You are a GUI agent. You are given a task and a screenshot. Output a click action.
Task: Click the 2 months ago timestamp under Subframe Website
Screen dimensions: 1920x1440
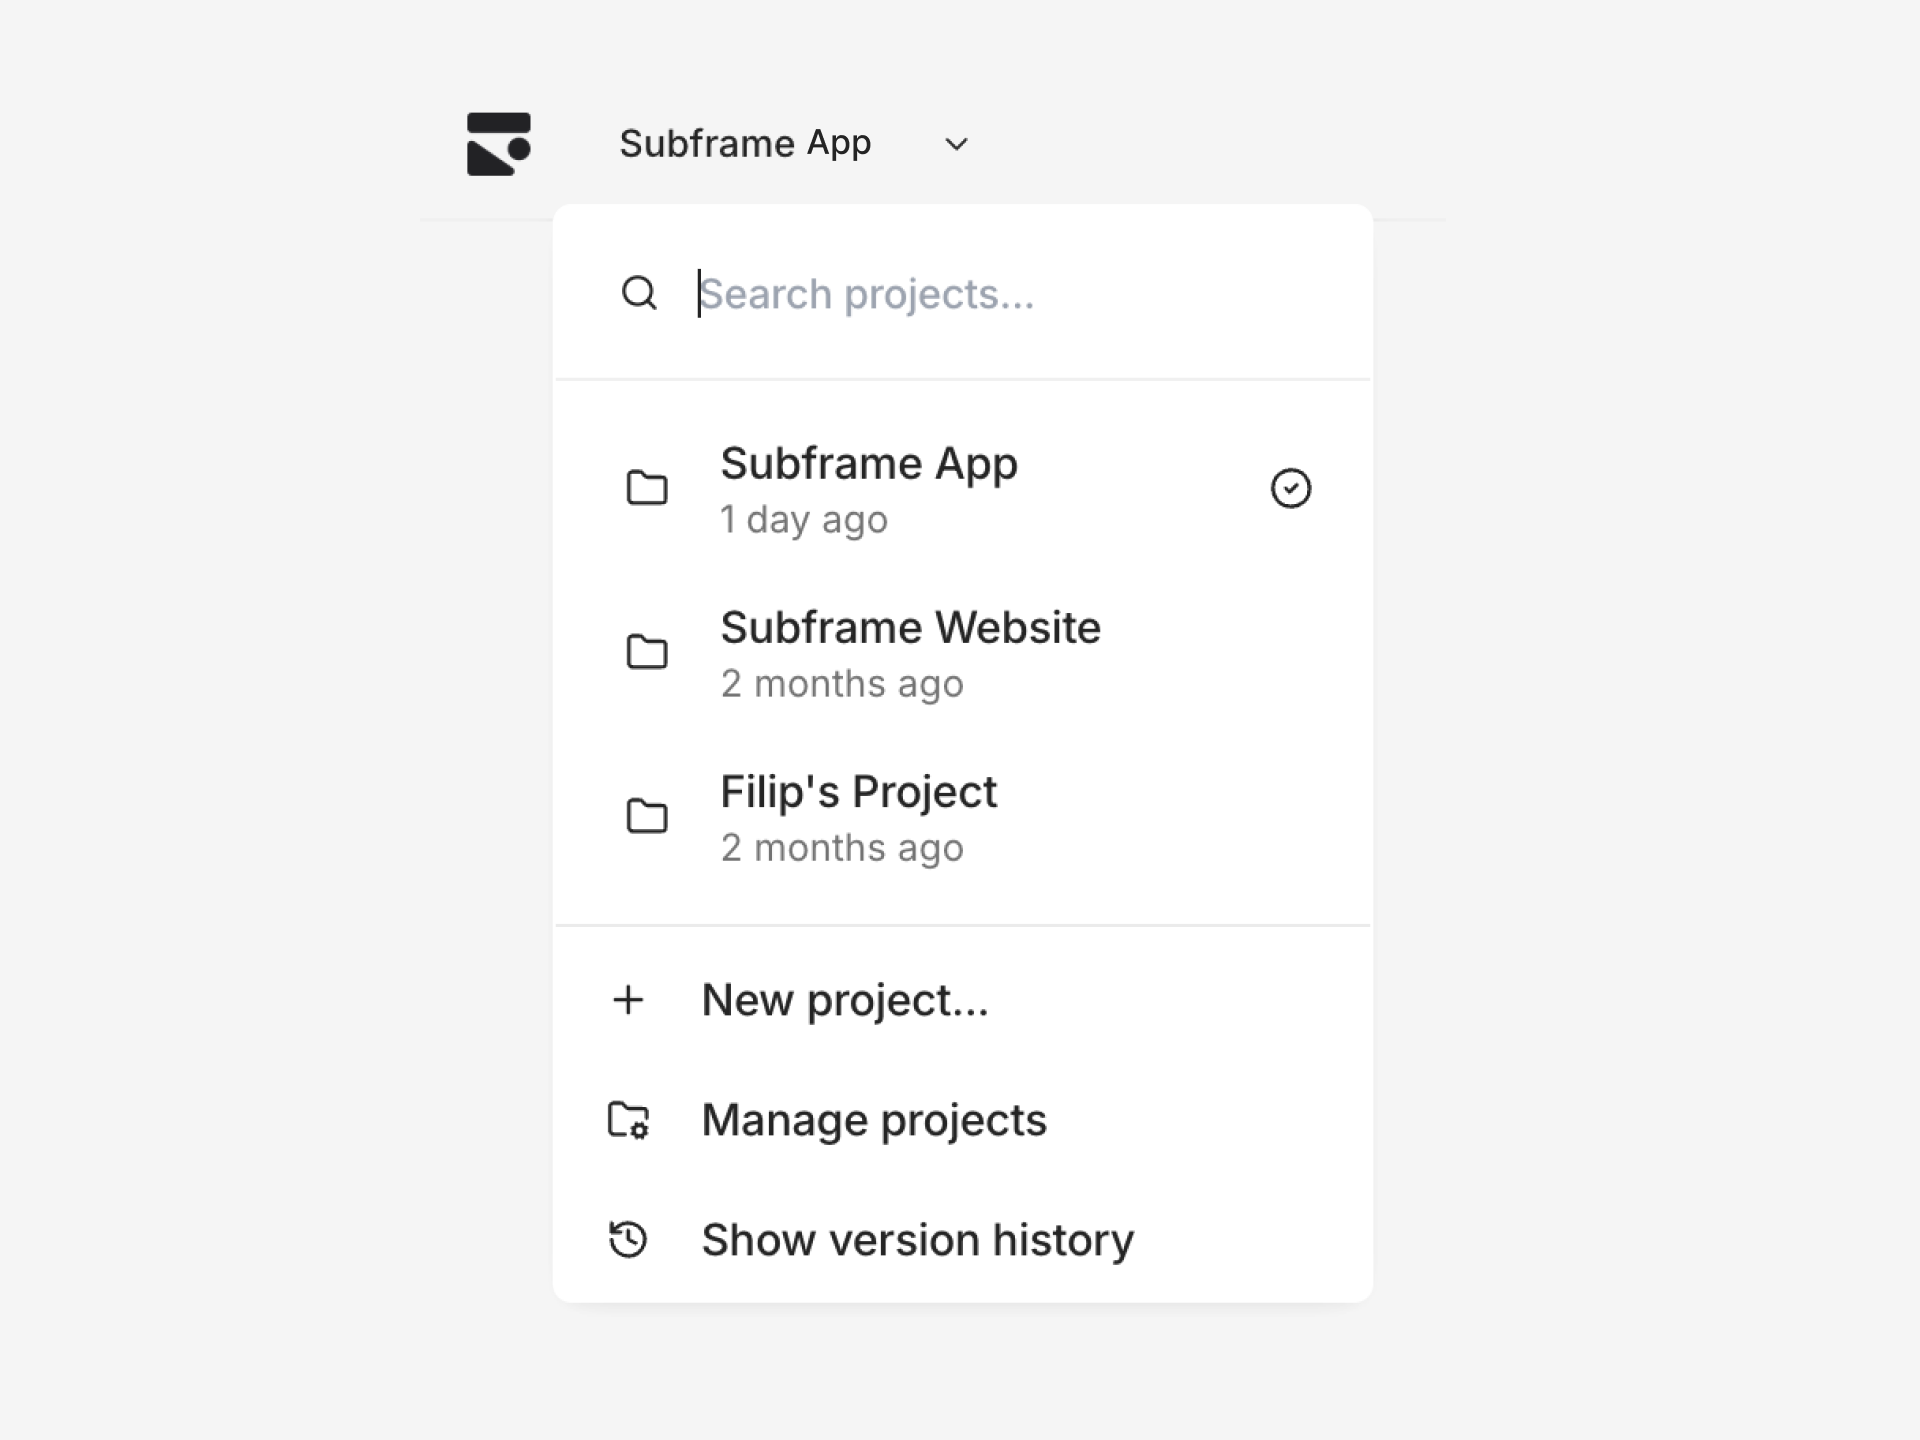click(x=842, y=683)
